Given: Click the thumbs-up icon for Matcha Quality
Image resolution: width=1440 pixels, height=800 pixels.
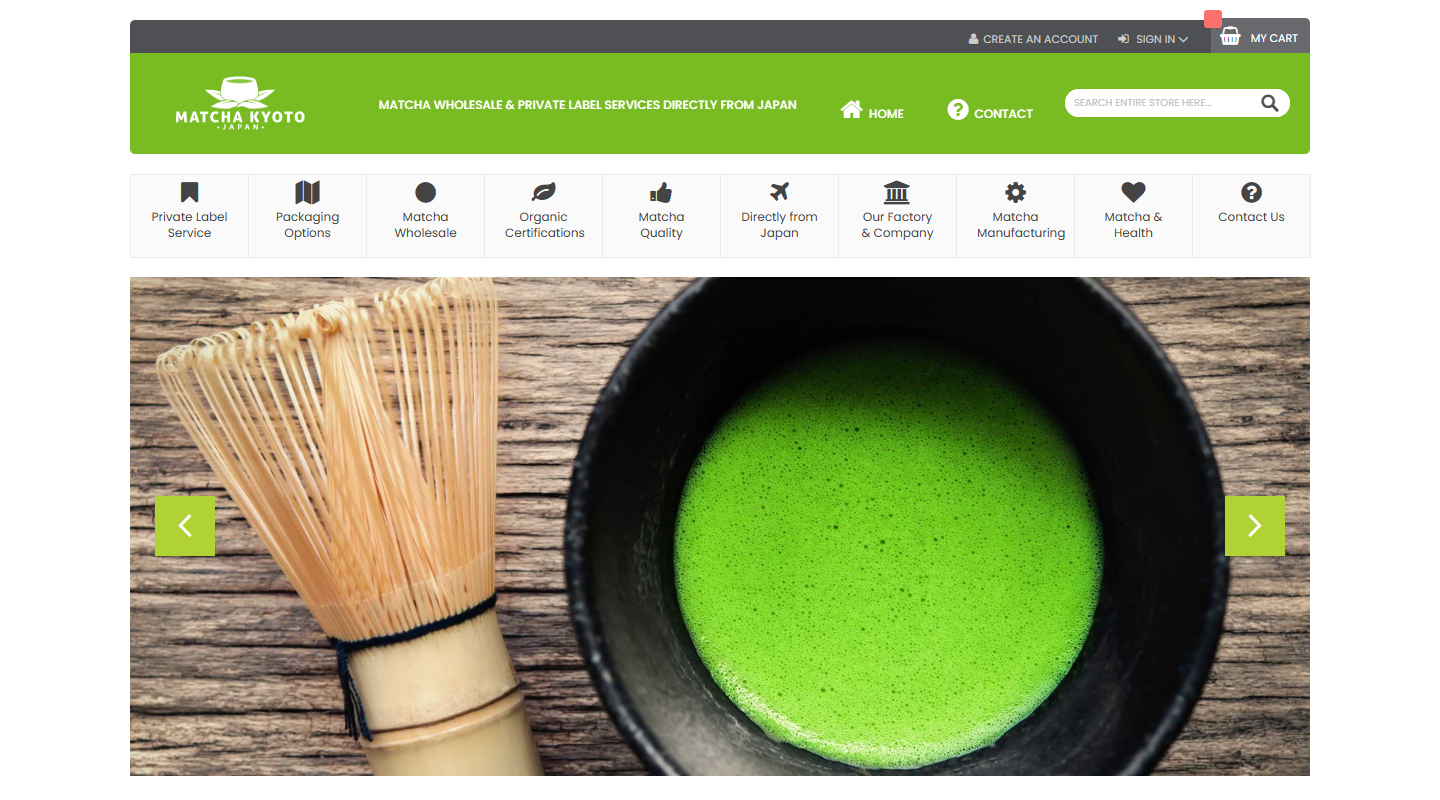Looking at the screenshot, I should point(661,192).
